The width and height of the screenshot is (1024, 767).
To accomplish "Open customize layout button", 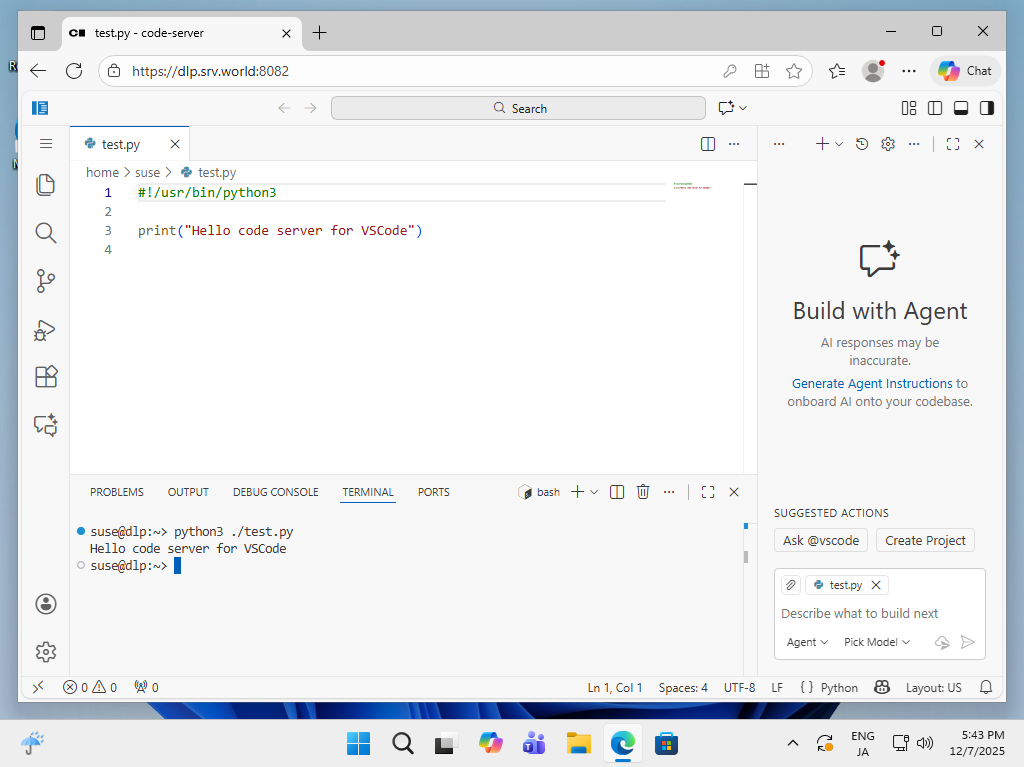I will coord(909,108).
